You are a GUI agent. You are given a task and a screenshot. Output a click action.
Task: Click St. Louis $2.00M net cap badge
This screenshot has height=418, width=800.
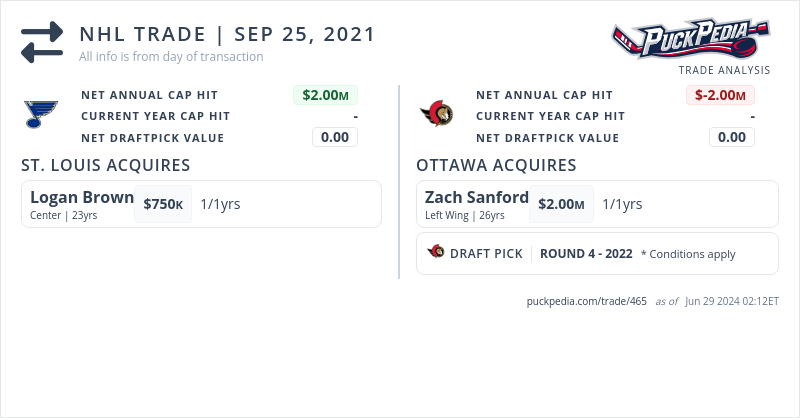[x=325, y=95]
